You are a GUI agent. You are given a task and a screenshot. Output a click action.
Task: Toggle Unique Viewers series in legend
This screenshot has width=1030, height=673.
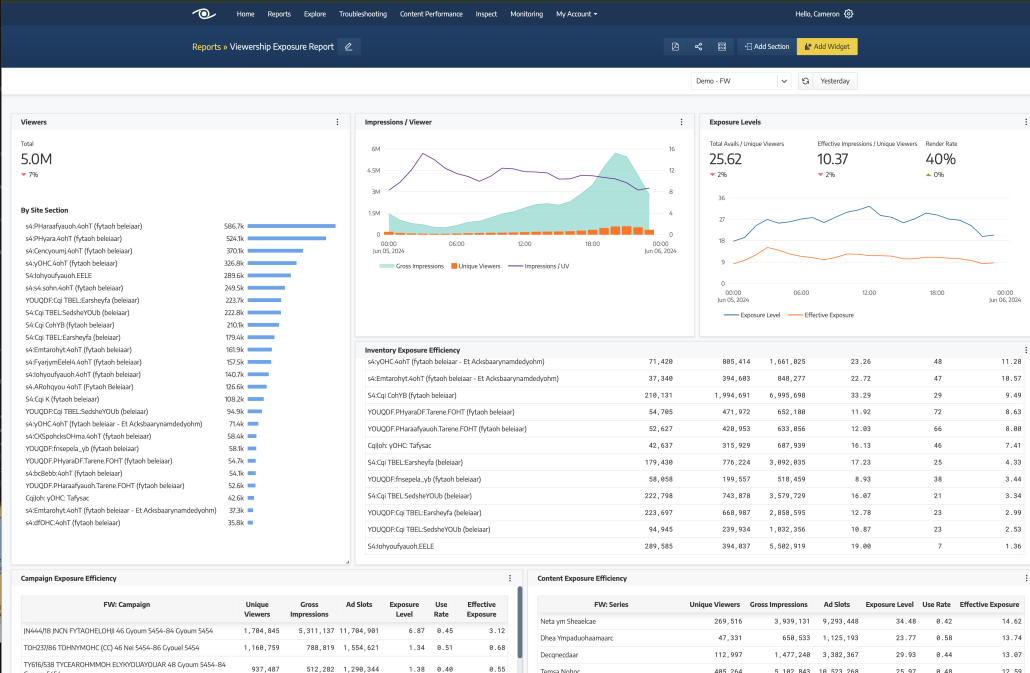(x=475, y=266)
